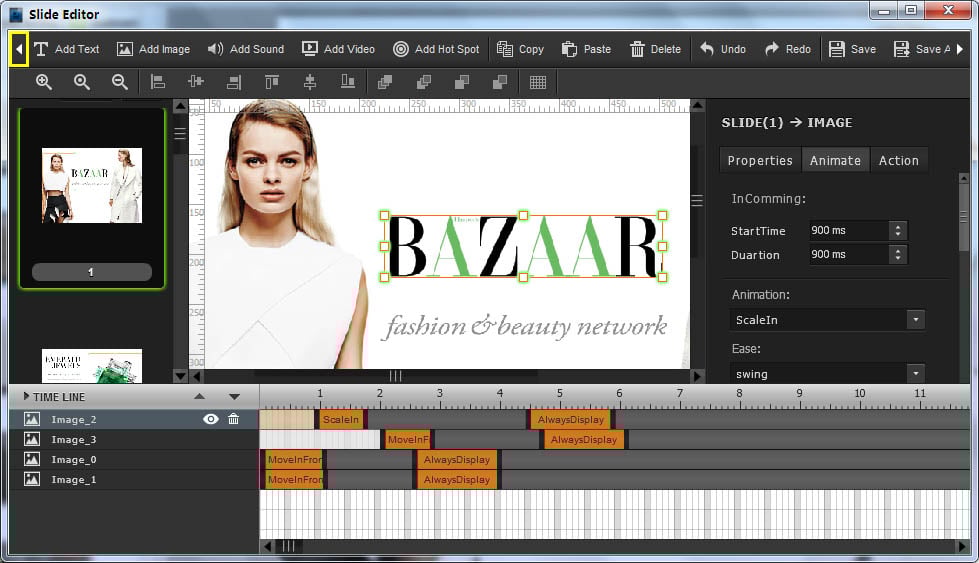Switch to the Action tab
The height and width of the screenshot is (563, 979).
(898, 160)
